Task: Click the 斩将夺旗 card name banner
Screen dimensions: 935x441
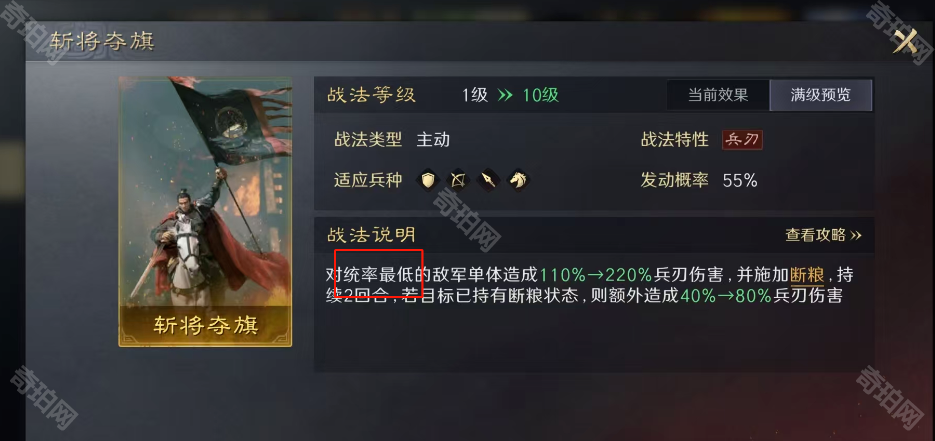Action: point(205,325)
